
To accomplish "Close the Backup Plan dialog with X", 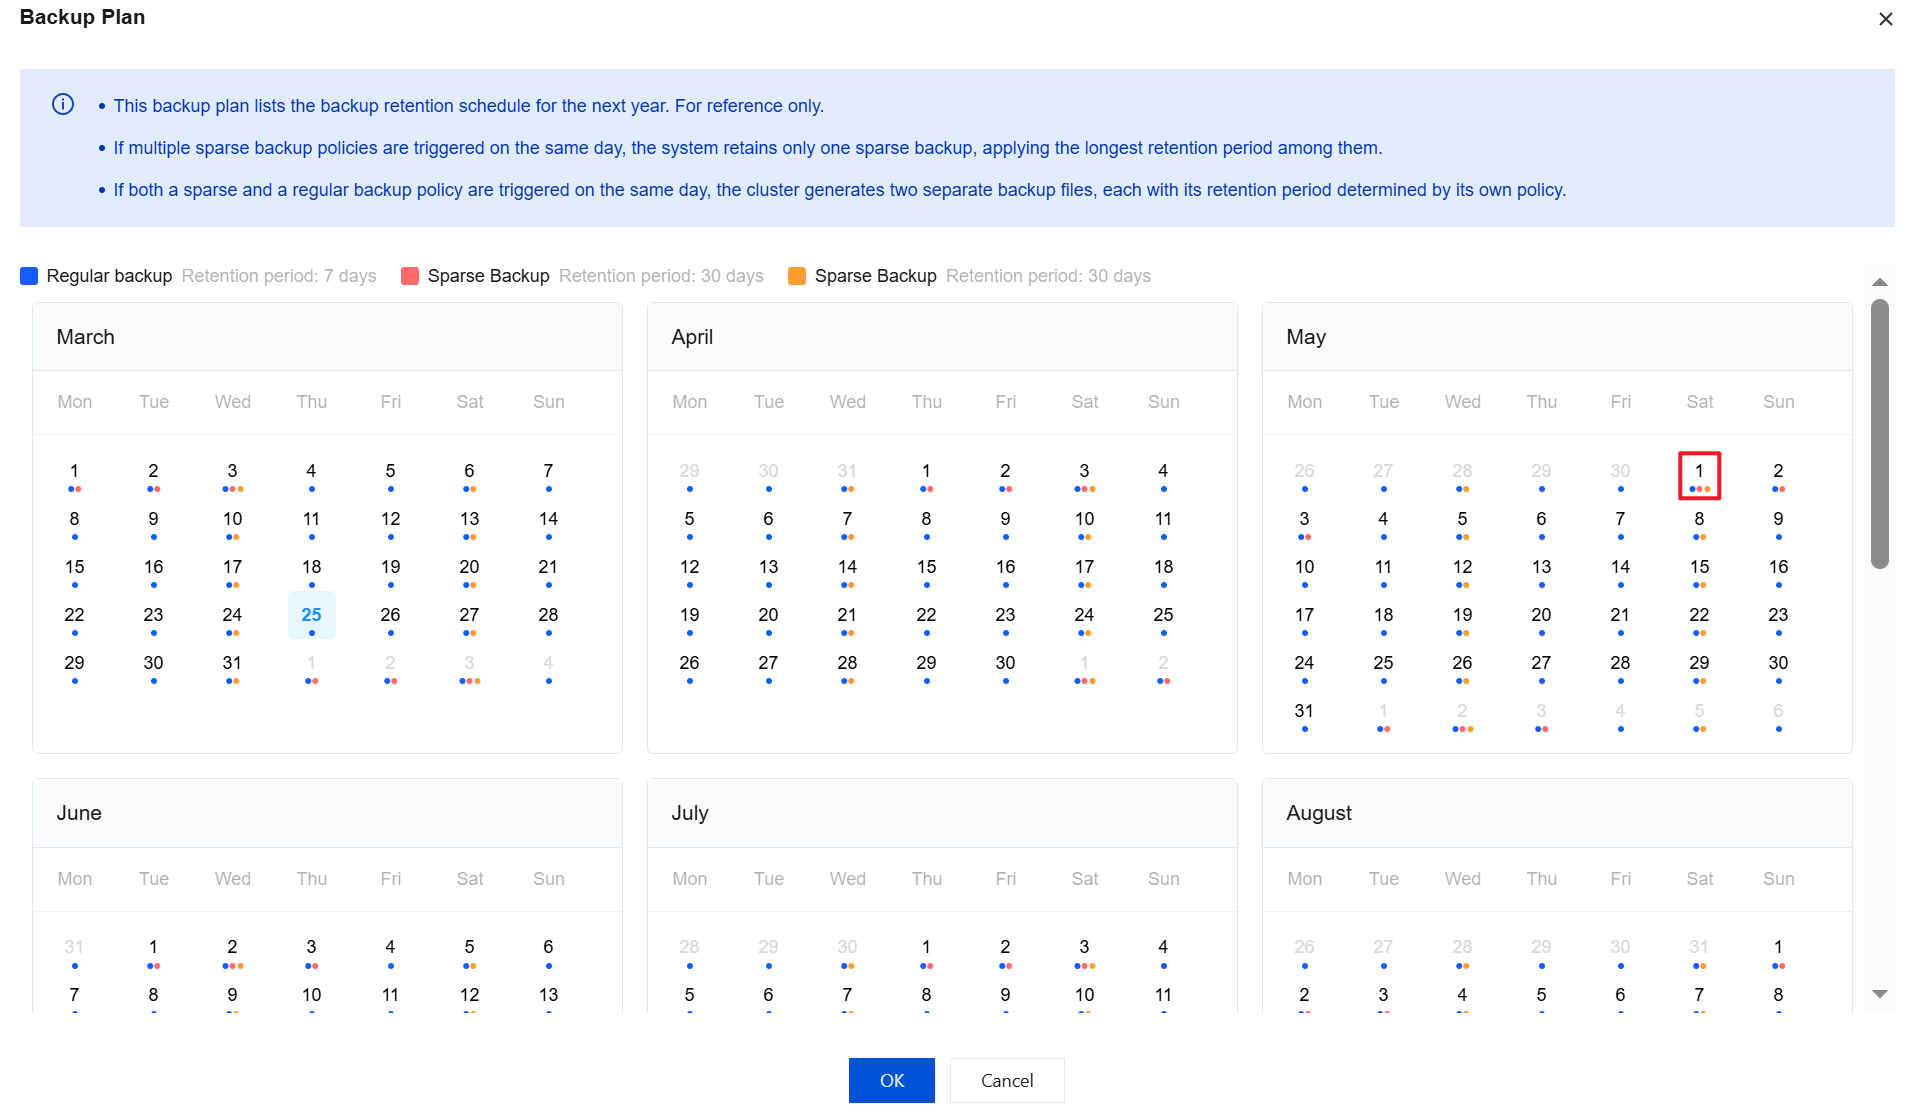I will click(1885, 19).
